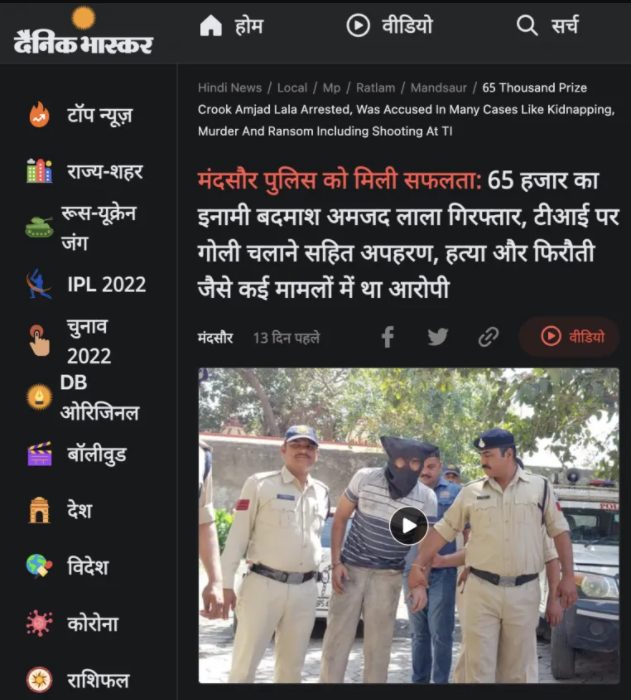The image size is (631, 700).
Task: Share article via Facebook icon
Action: click(x=388, y=337)
